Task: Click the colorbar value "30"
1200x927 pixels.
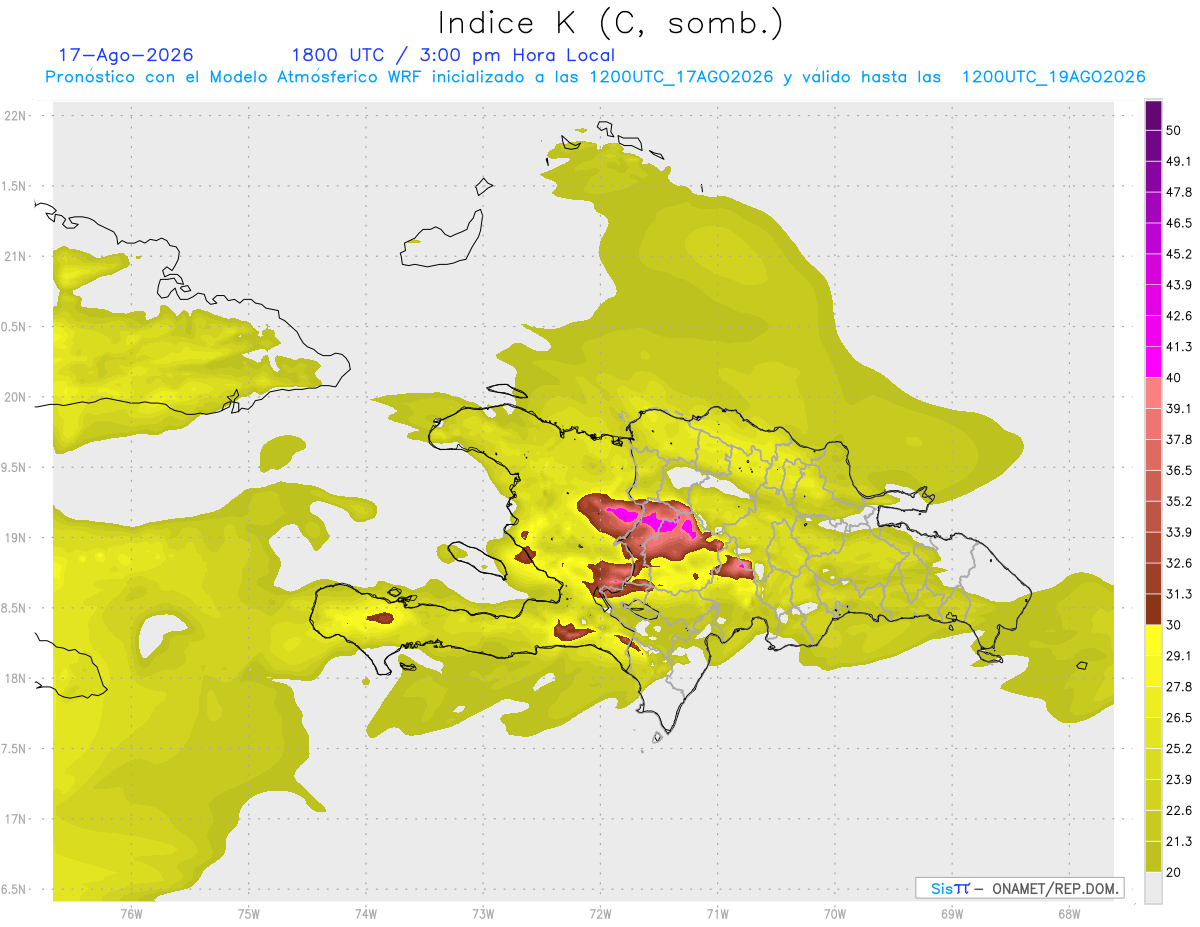Action: point(1174,625)
